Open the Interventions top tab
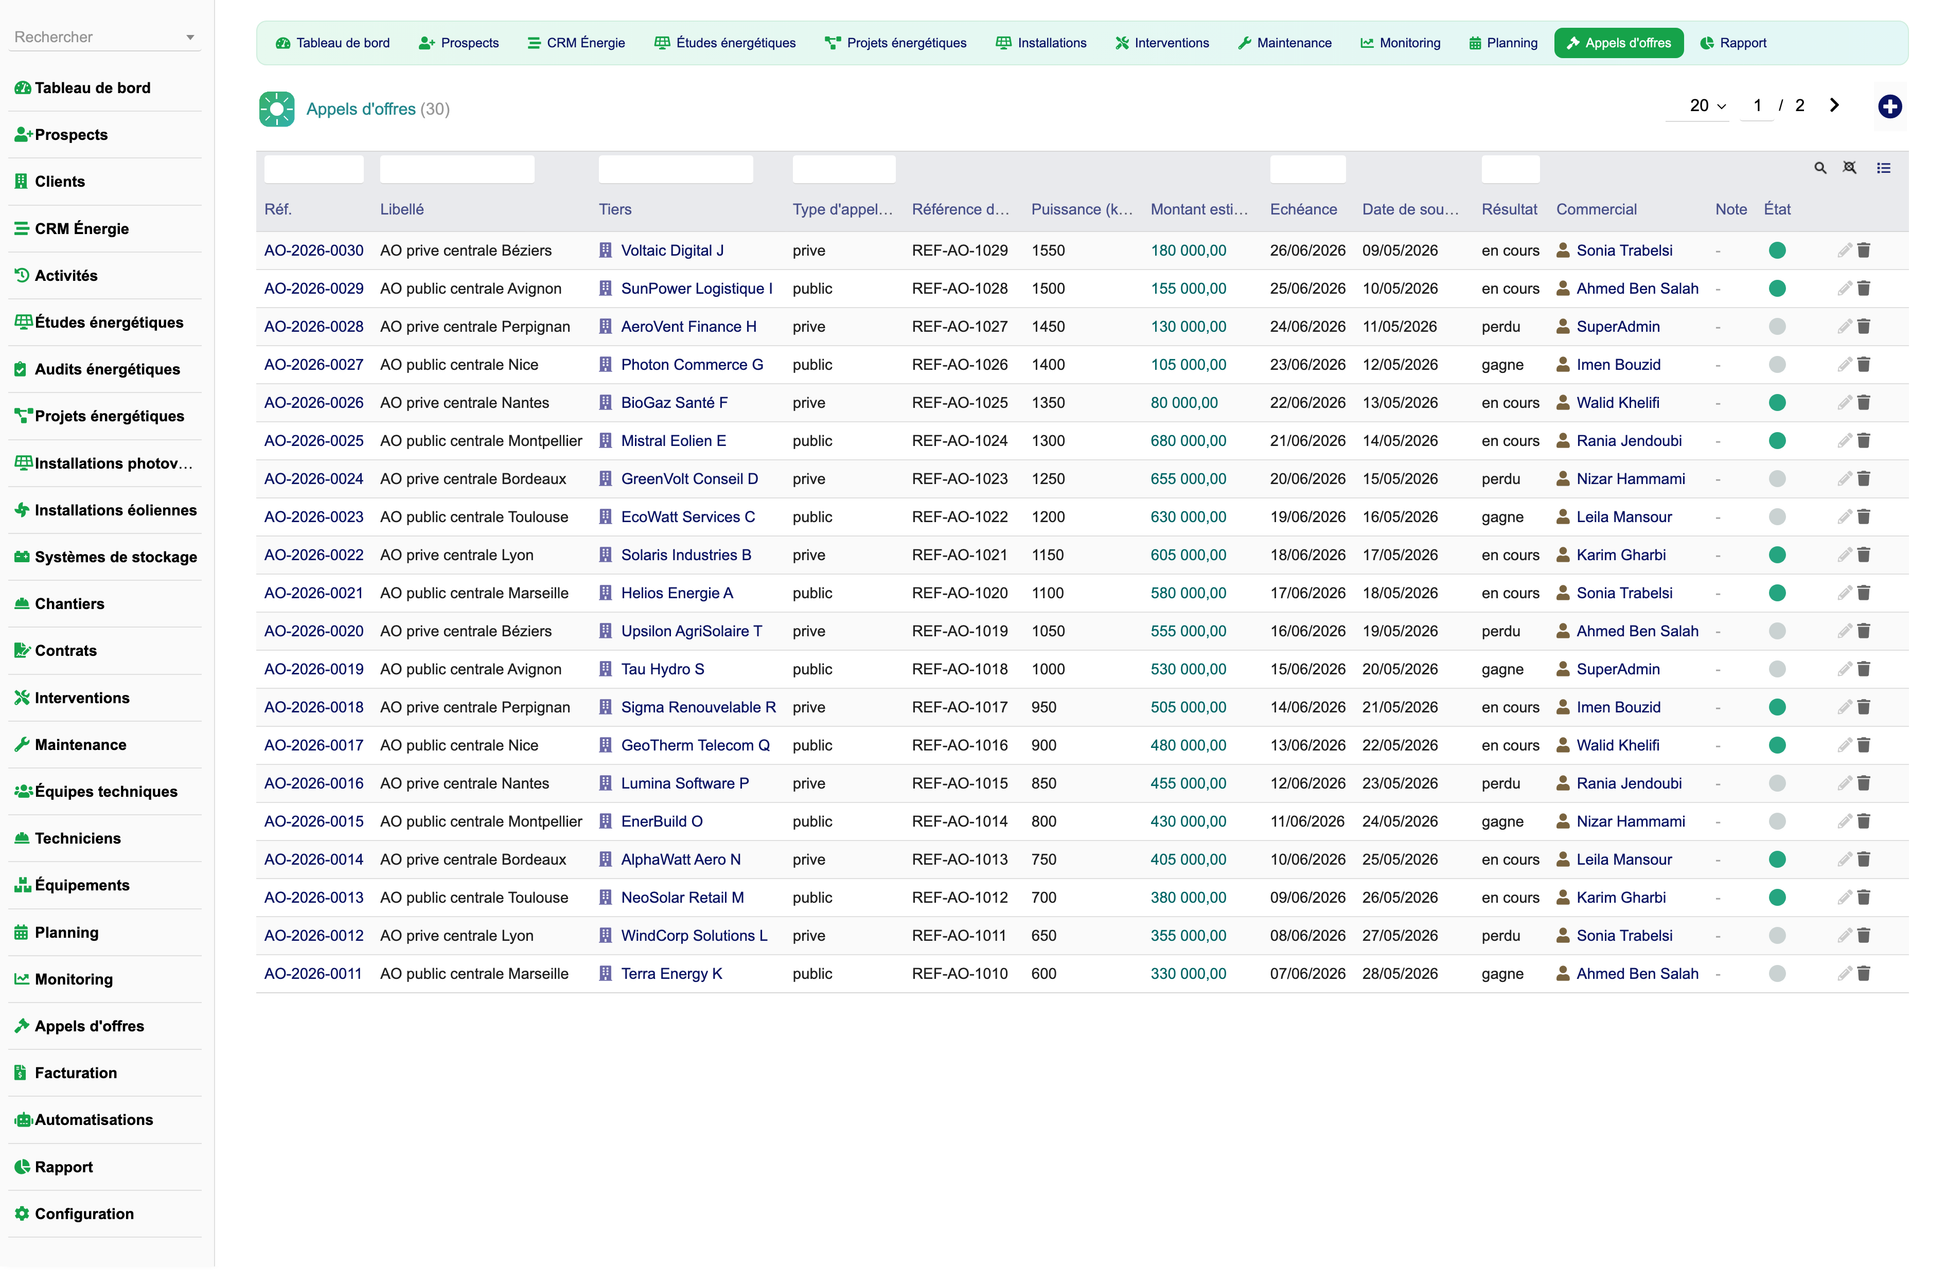1946x1287 pixels. [x=1162, y=43]
